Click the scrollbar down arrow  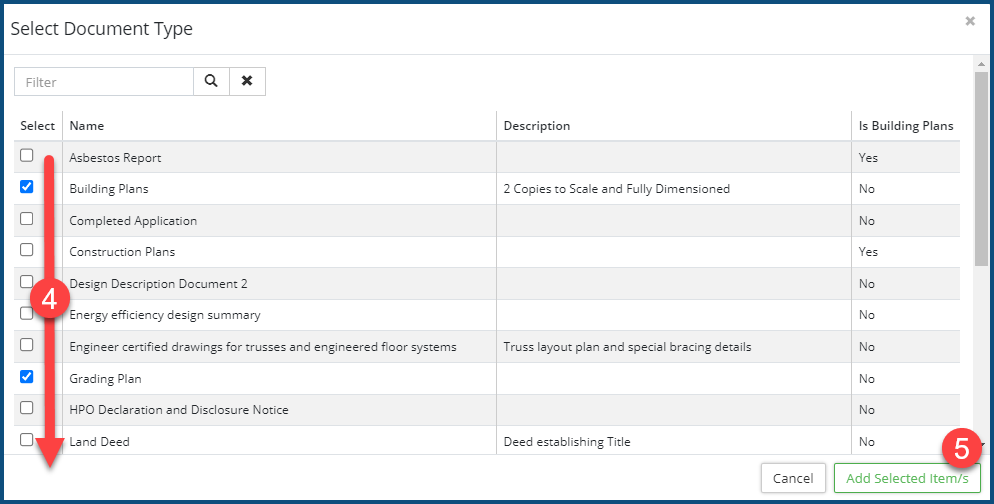point(982,446)
